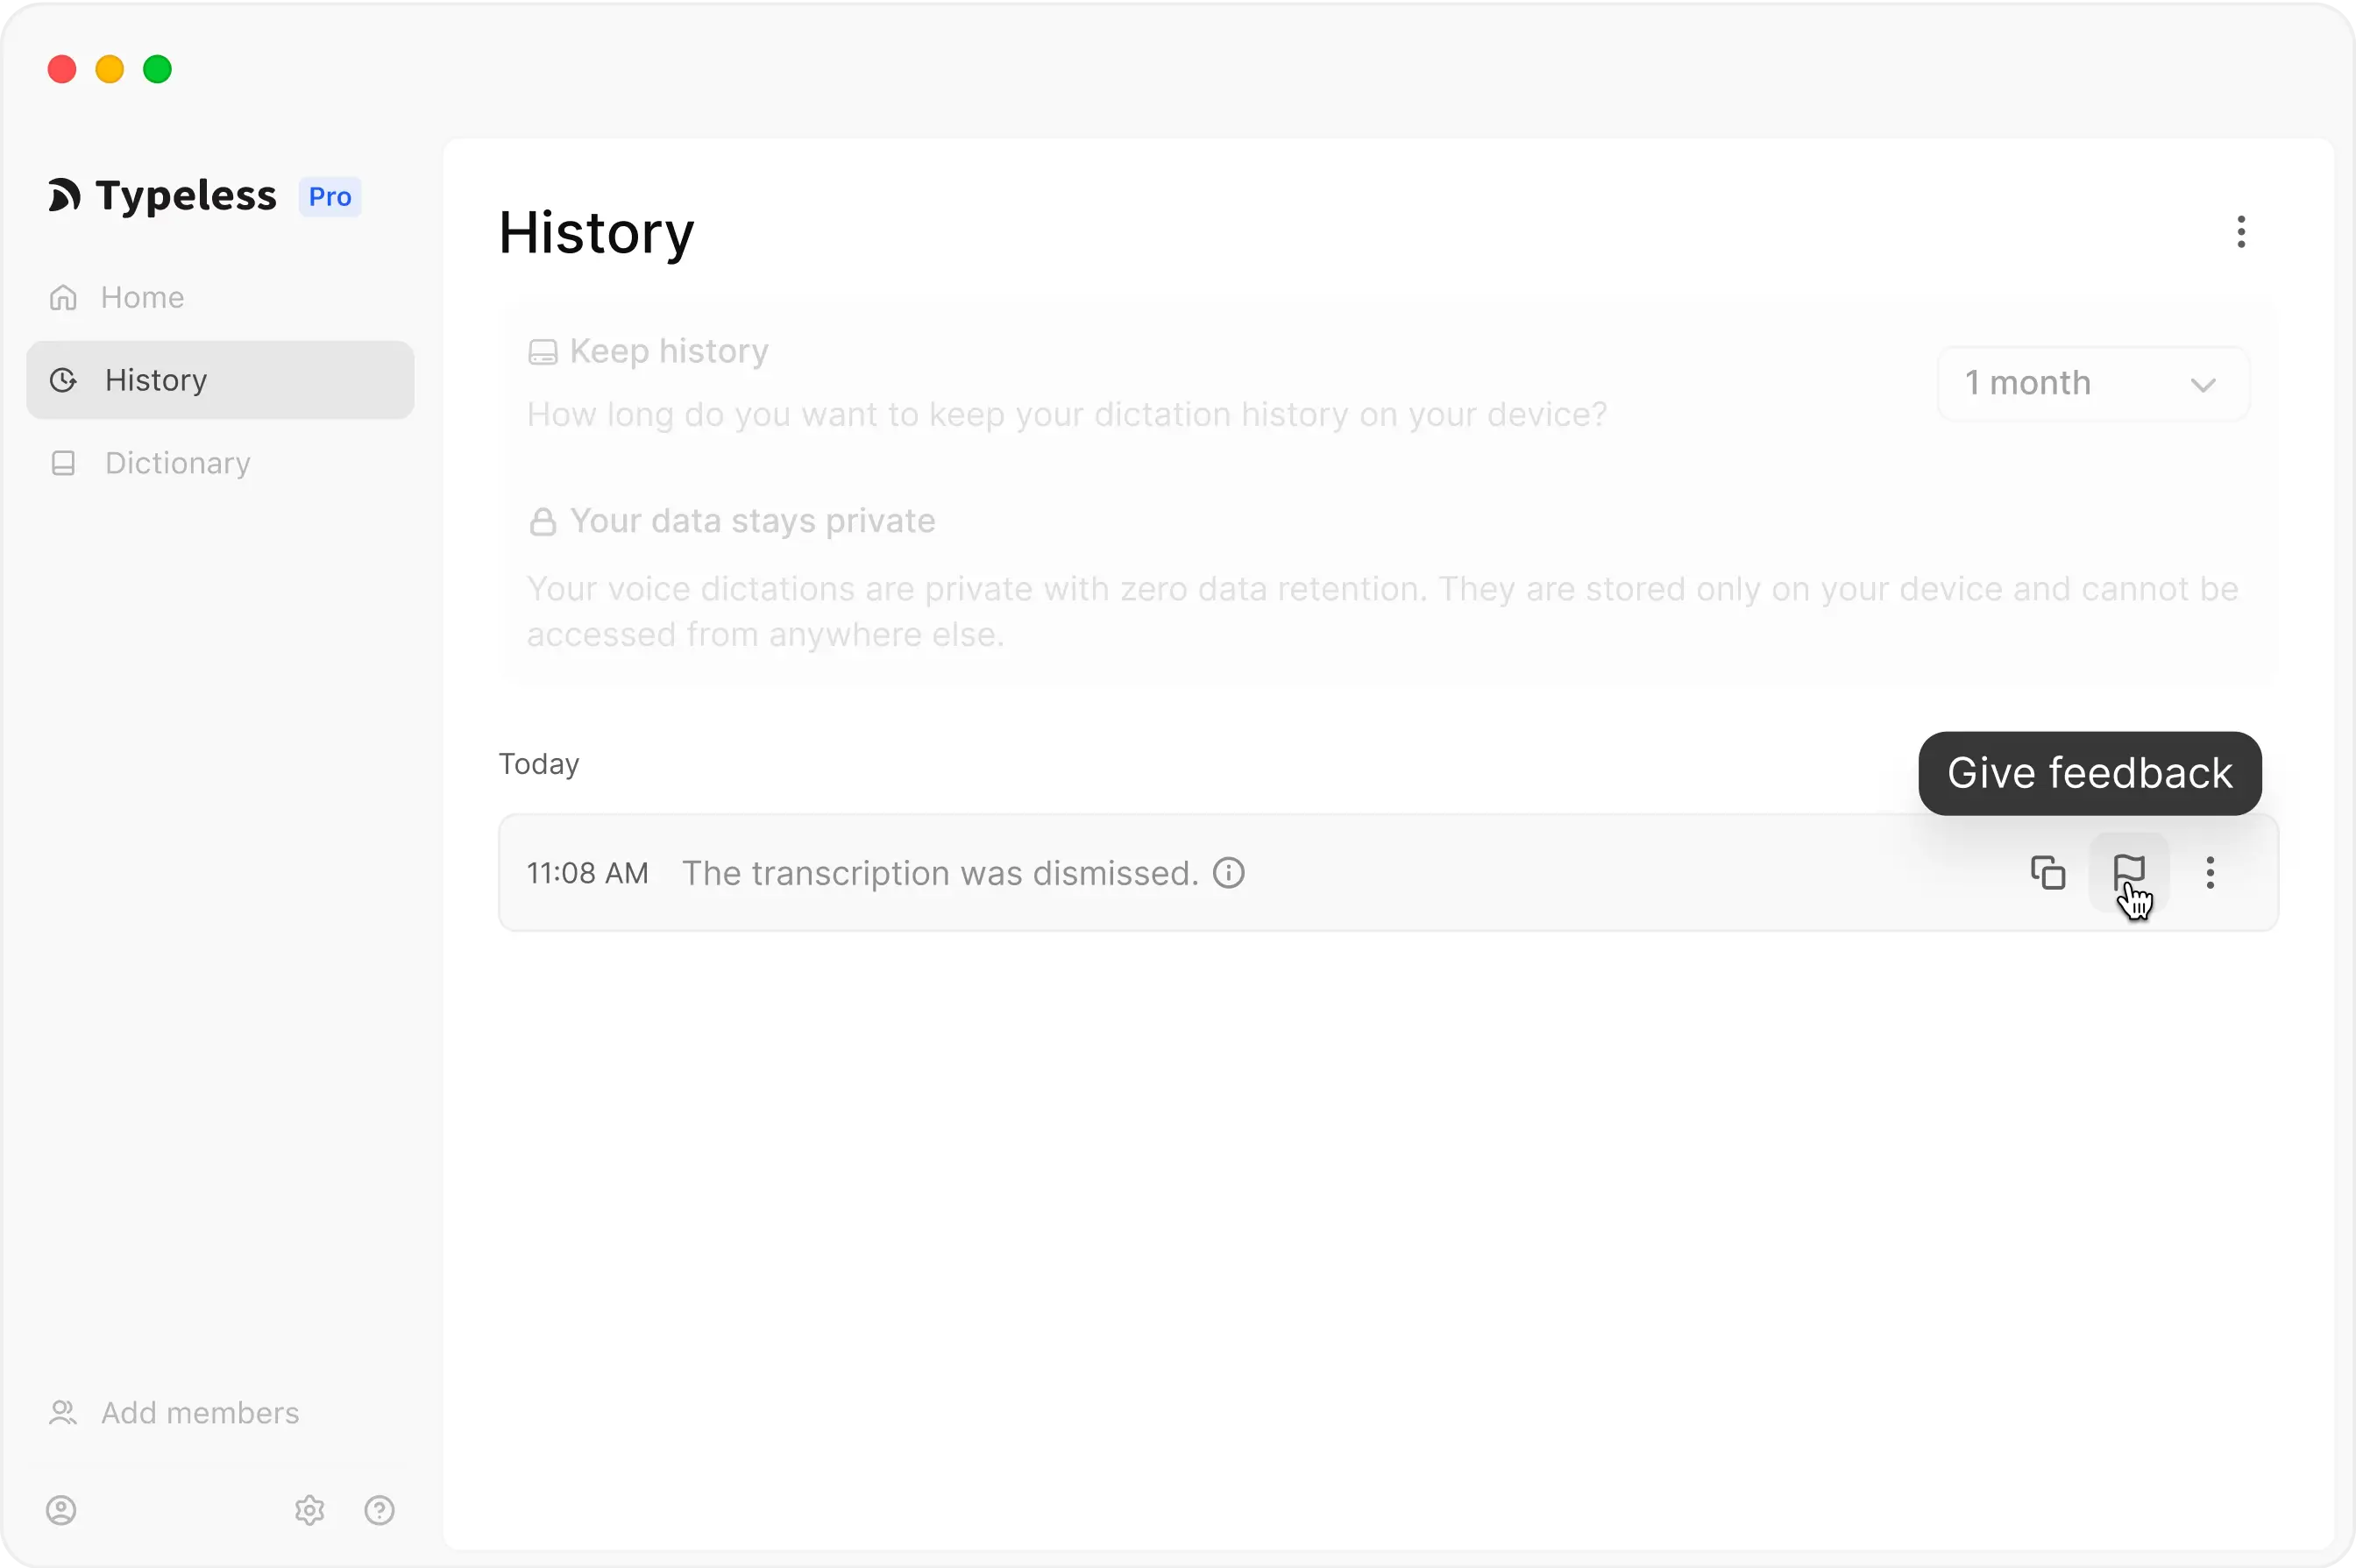
Task: Copy the dismissed transcription entry
Action: 2048,873
